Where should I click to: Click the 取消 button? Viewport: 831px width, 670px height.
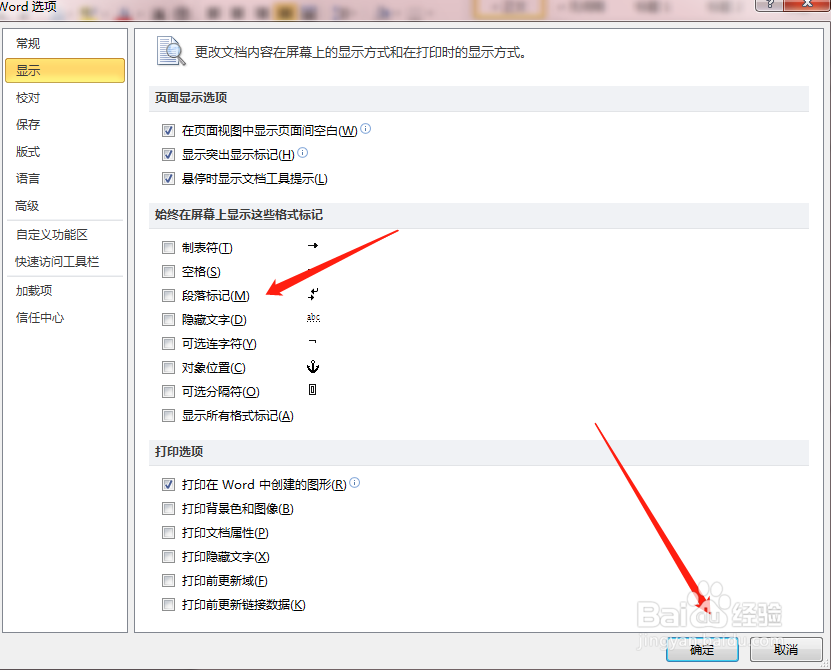[786, 649]
